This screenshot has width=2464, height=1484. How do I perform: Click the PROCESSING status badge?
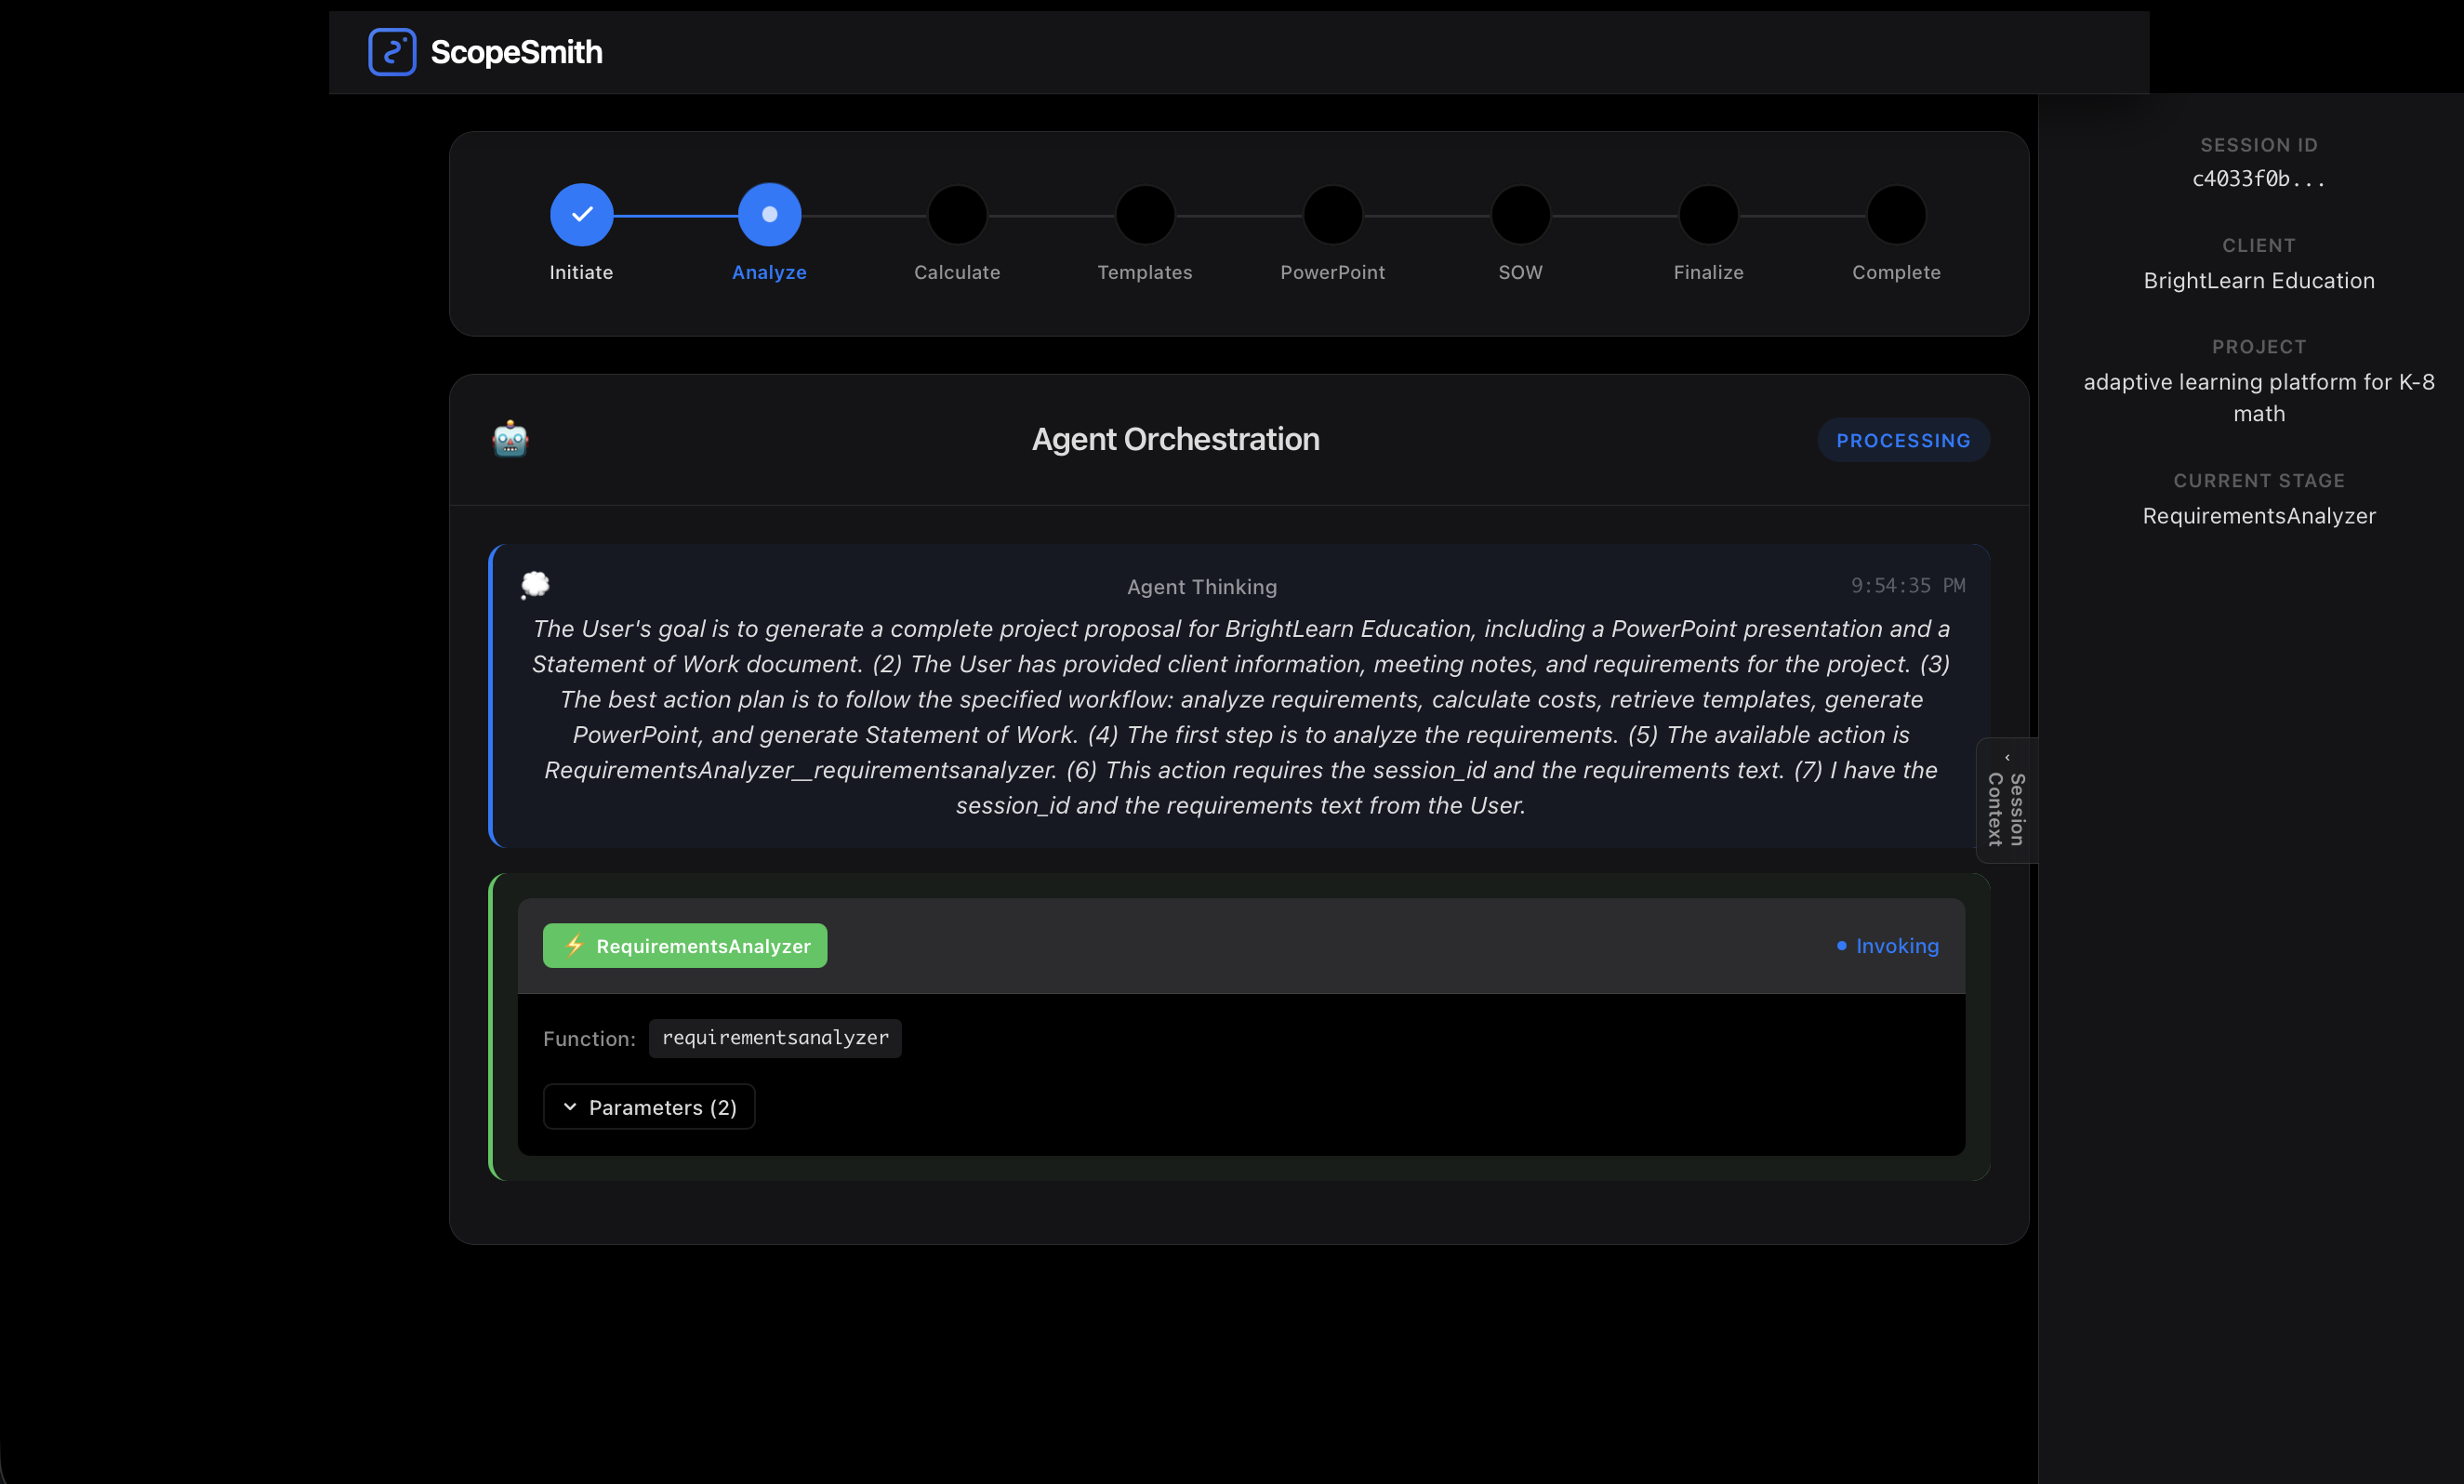[x=1902, y=440]
